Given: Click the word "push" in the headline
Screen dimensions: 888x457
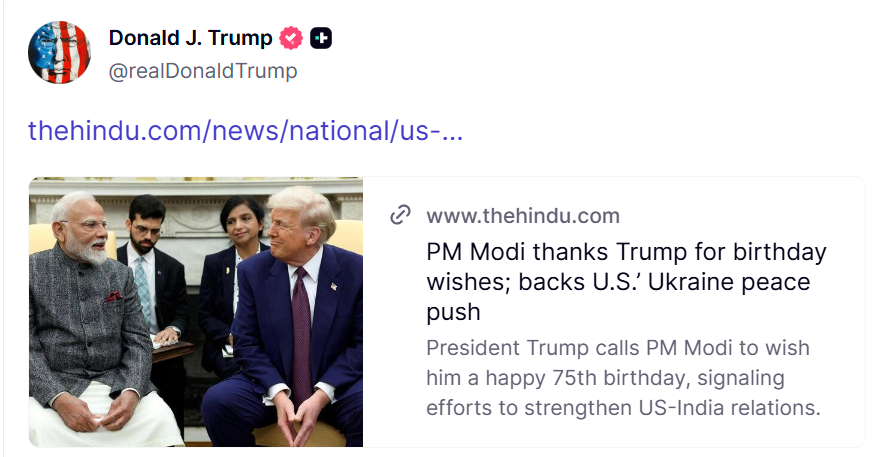Looking at the screenshot, I should point(453,312).
